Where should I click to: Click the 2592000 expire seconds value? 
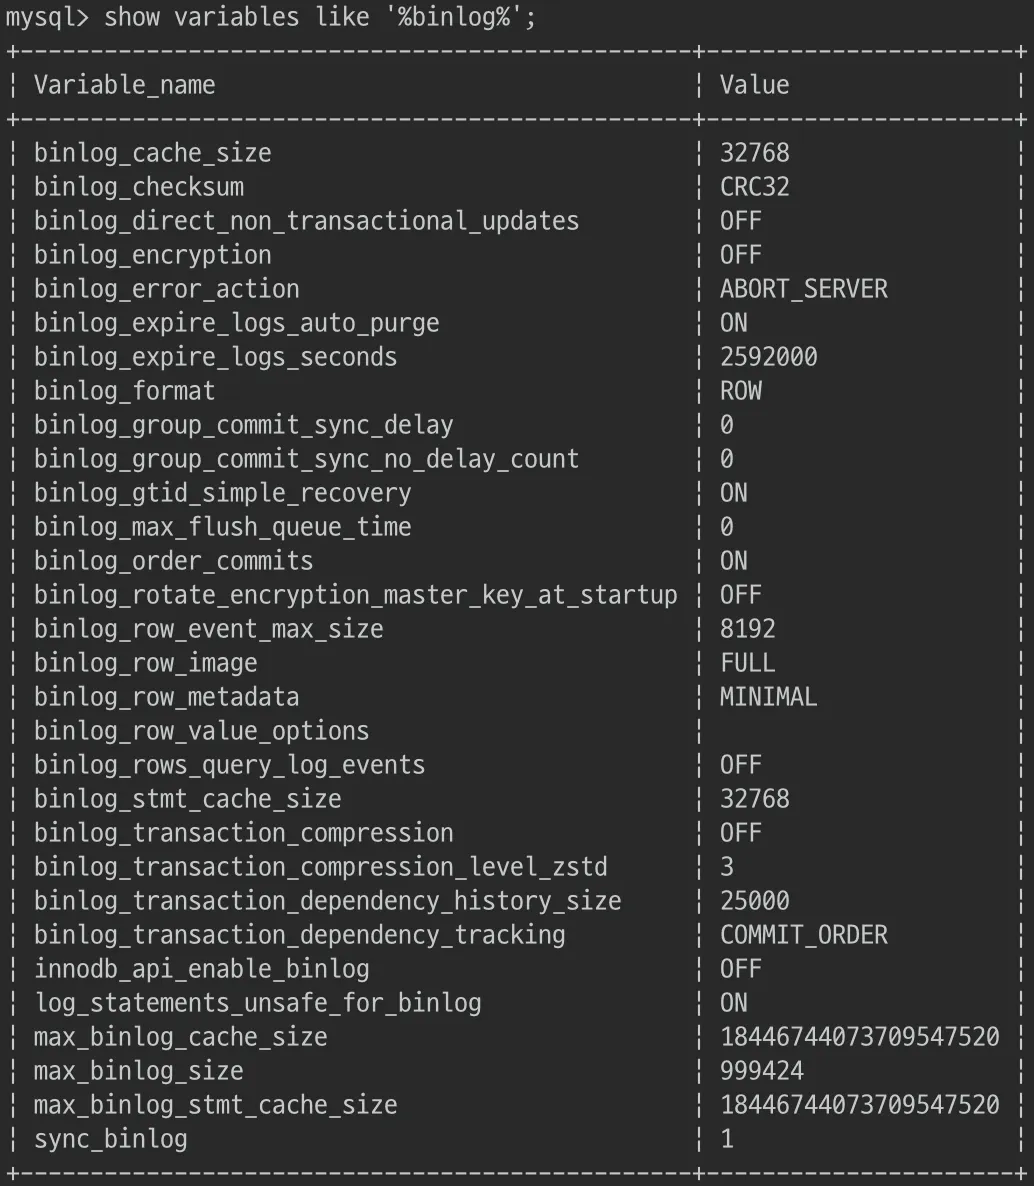[768, 357]
